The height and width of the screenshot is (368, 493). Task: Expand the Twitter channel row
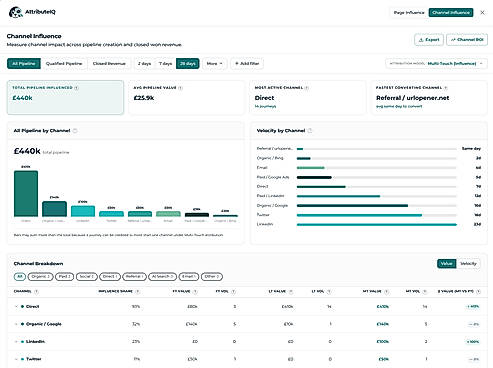click(16, 359)
